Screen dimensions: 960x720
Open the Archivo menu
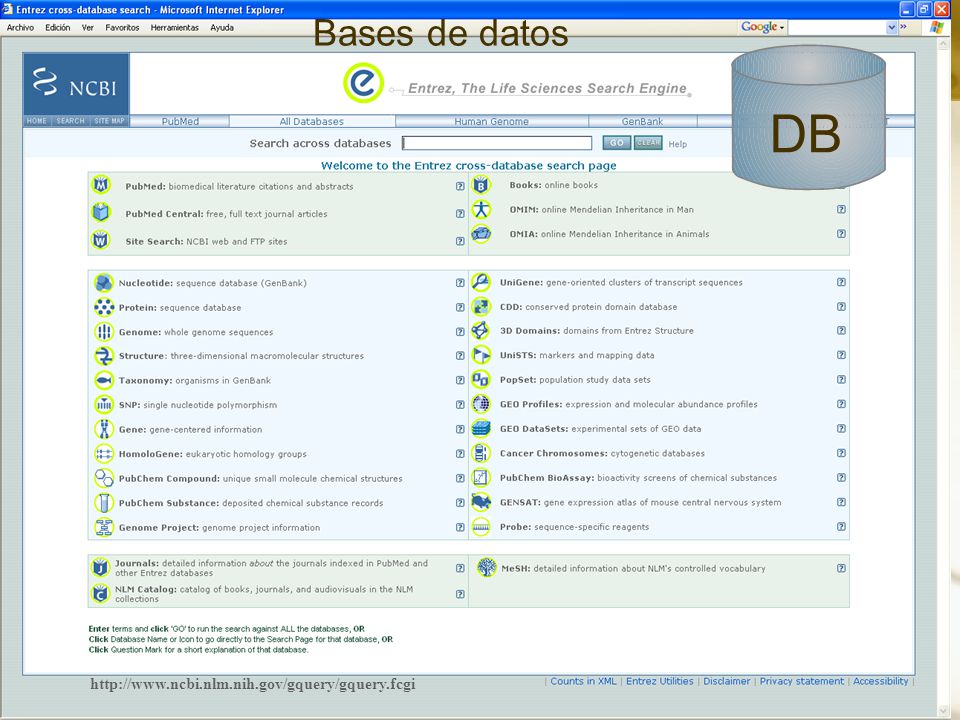pos(20,28)
